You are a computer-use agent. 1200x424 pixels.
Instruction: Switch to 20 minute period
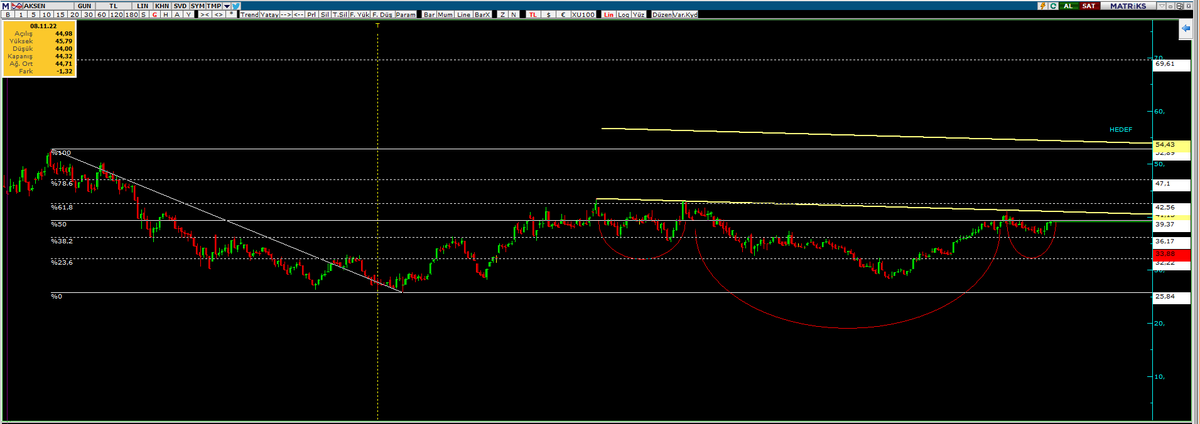coord(74,15)
